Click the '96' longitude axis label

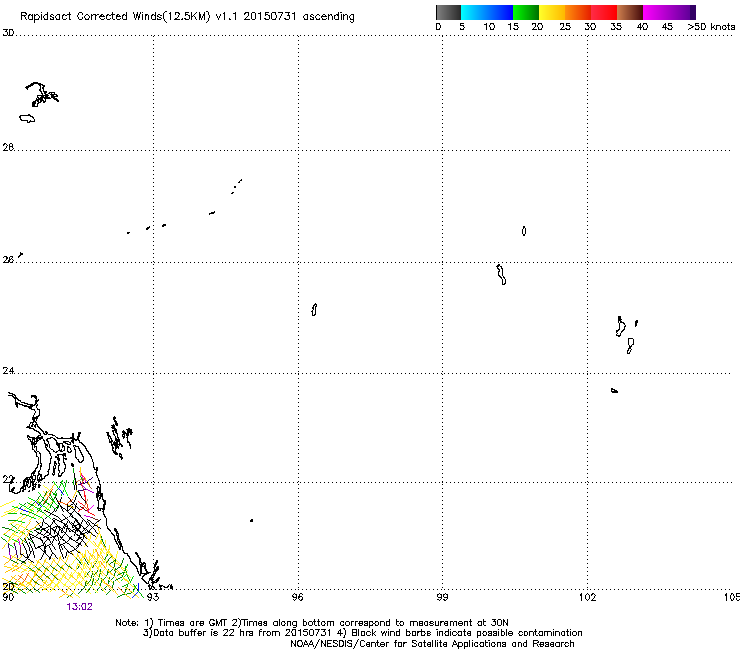(x=298, y=597)
